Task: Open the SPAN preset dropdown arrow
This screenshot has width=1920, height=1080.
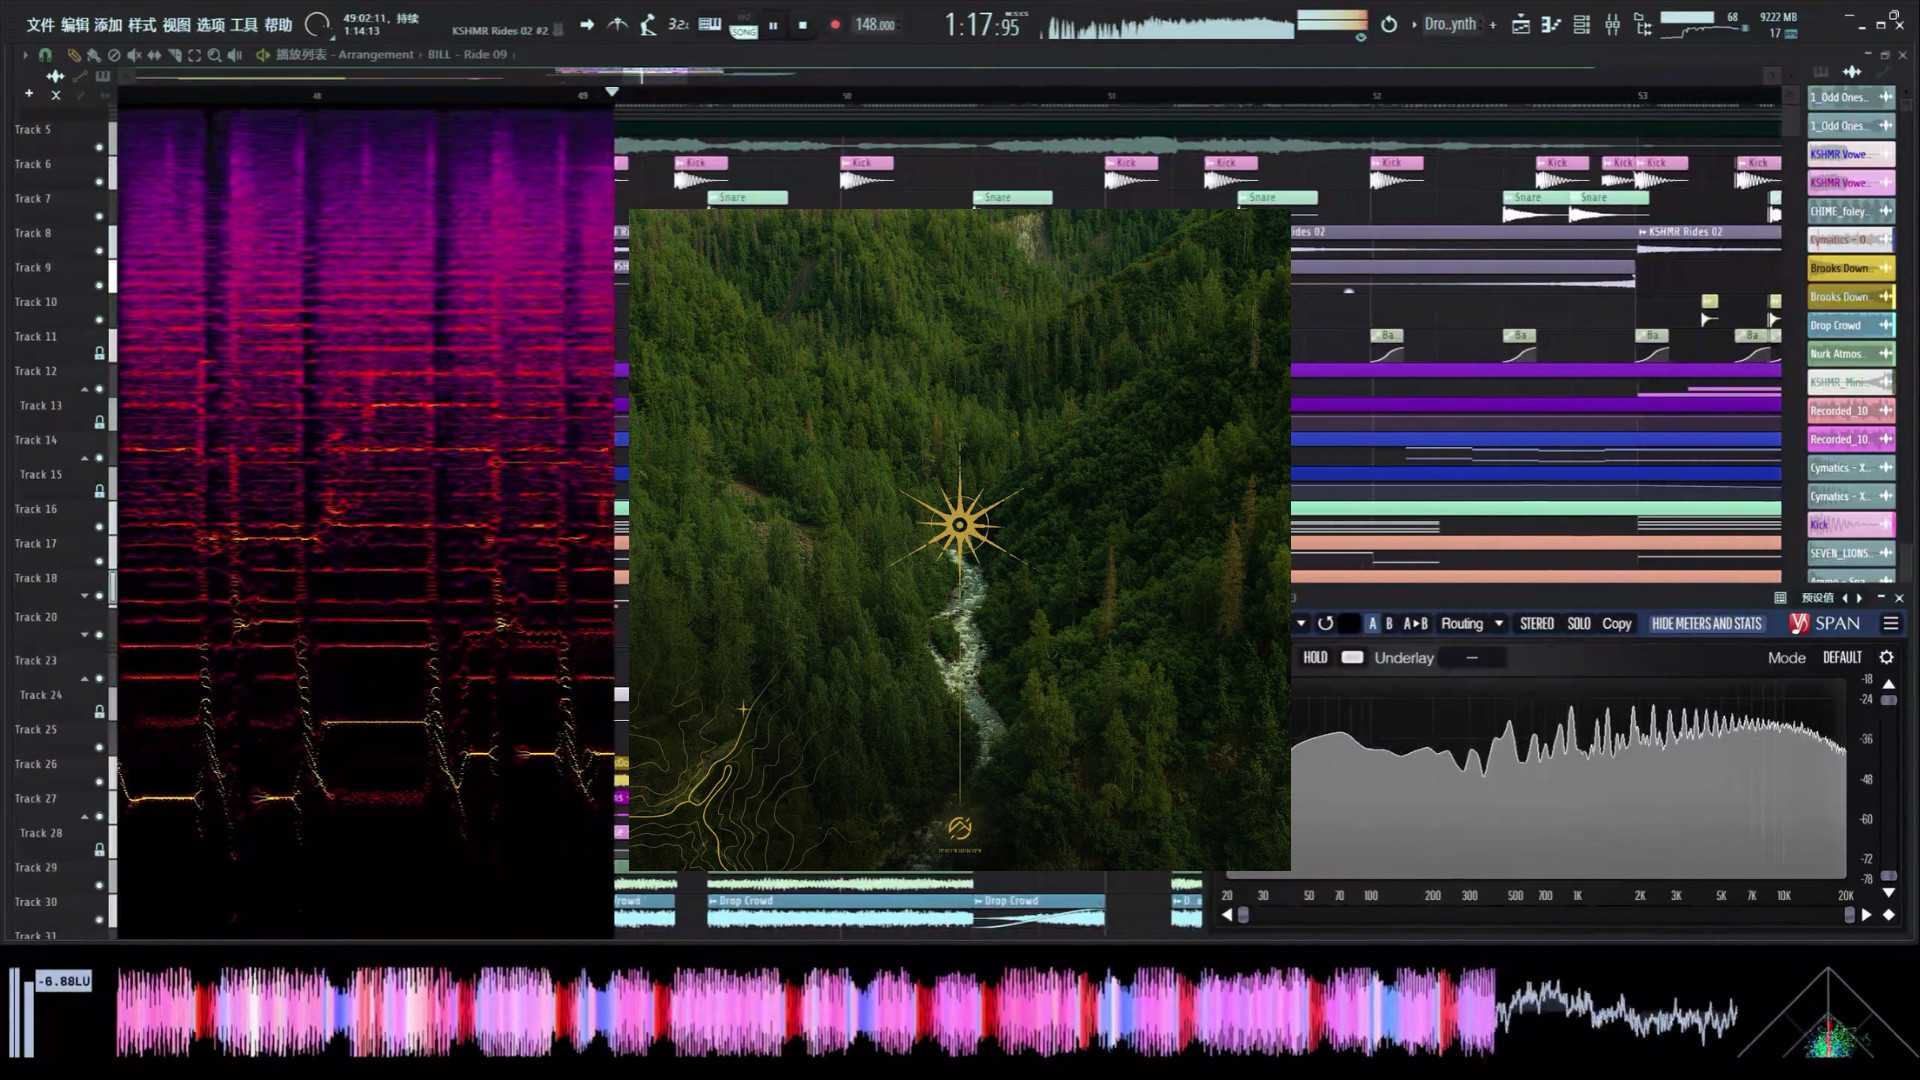Action: pyautogui.click(x=1301, y=624)
